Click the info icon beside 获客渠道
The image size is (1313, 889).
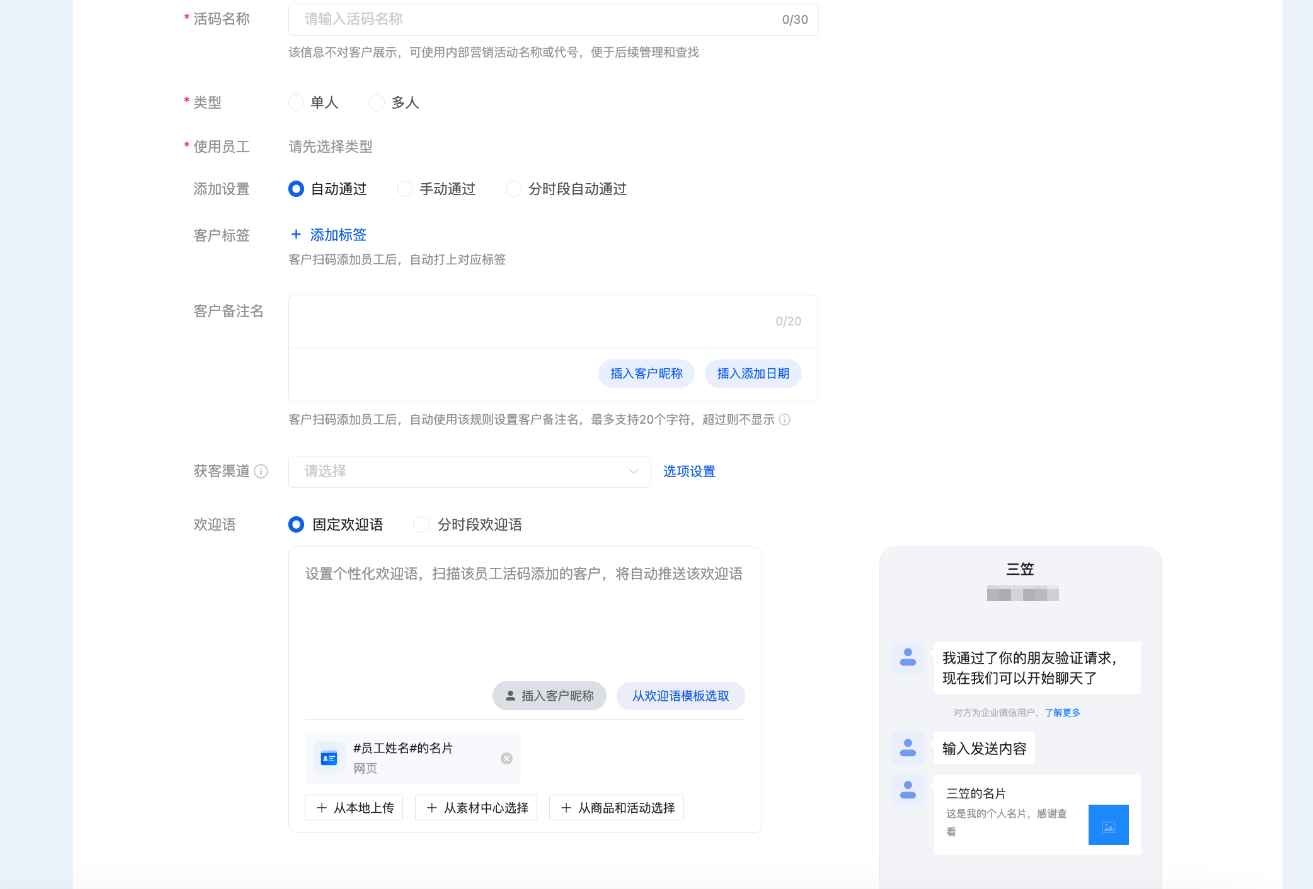click(x=261, y=471)
